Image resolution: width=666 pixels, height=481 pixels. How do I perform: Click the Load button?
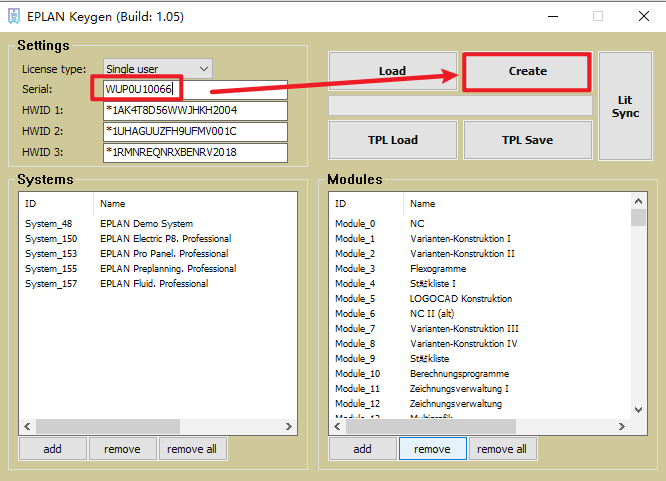(x=392, y=71)
